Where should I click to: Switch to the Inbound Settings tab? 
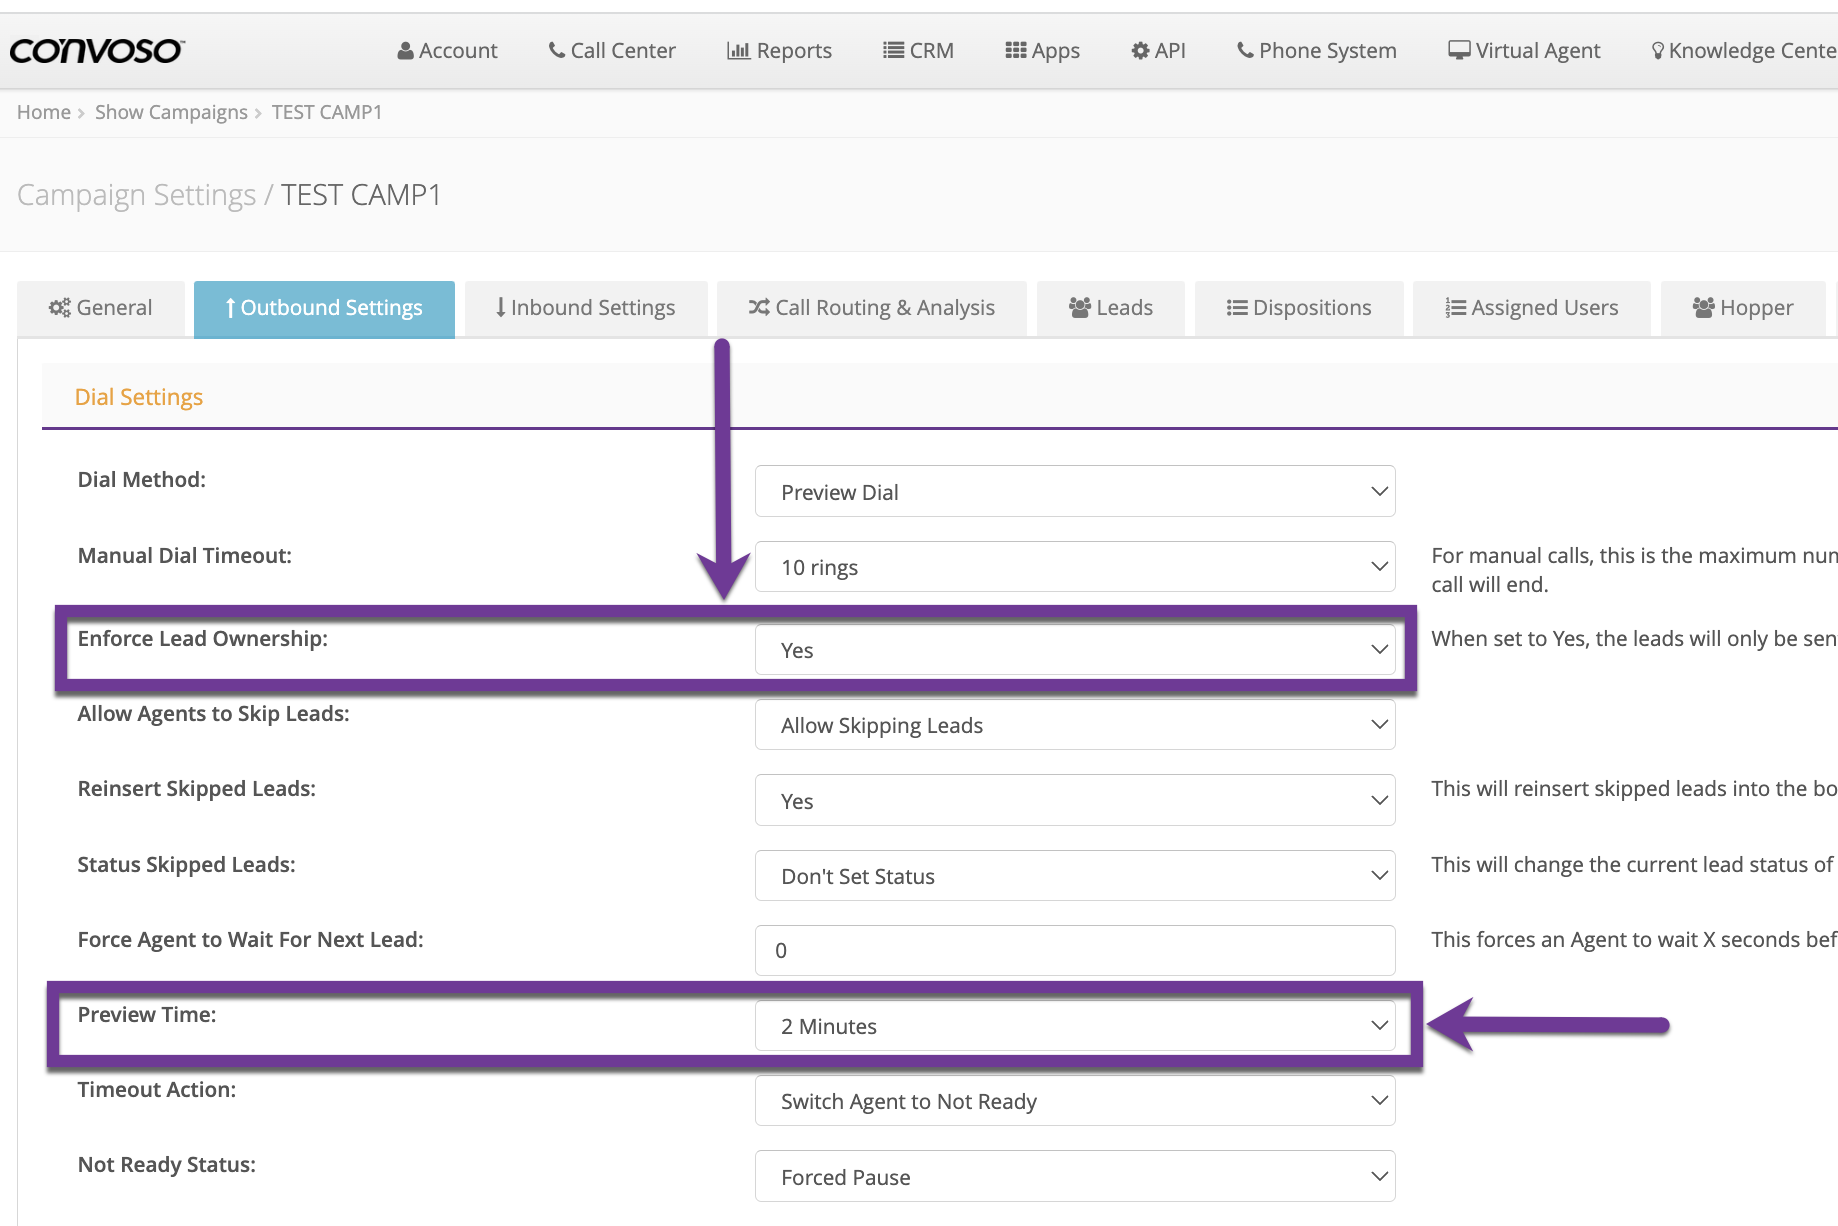[586, 308]
